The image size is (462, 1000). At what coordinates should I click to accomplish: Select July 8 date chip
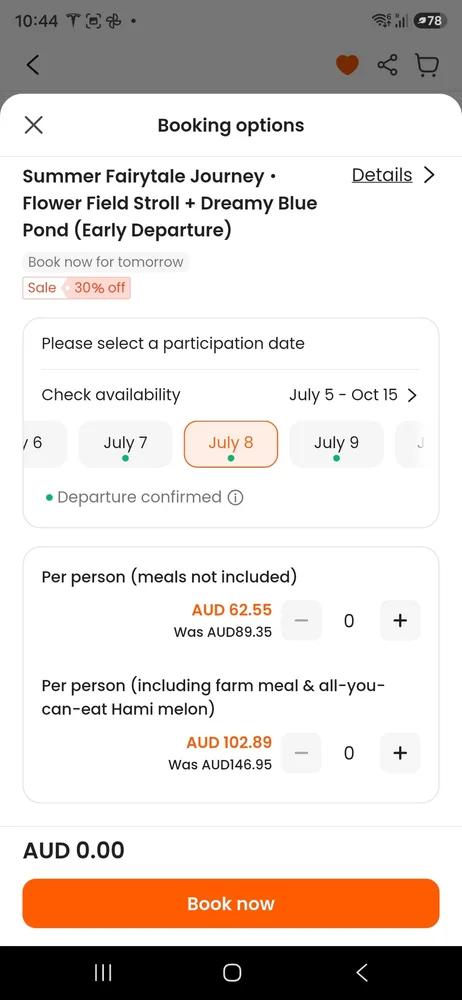tap(231, 445)
